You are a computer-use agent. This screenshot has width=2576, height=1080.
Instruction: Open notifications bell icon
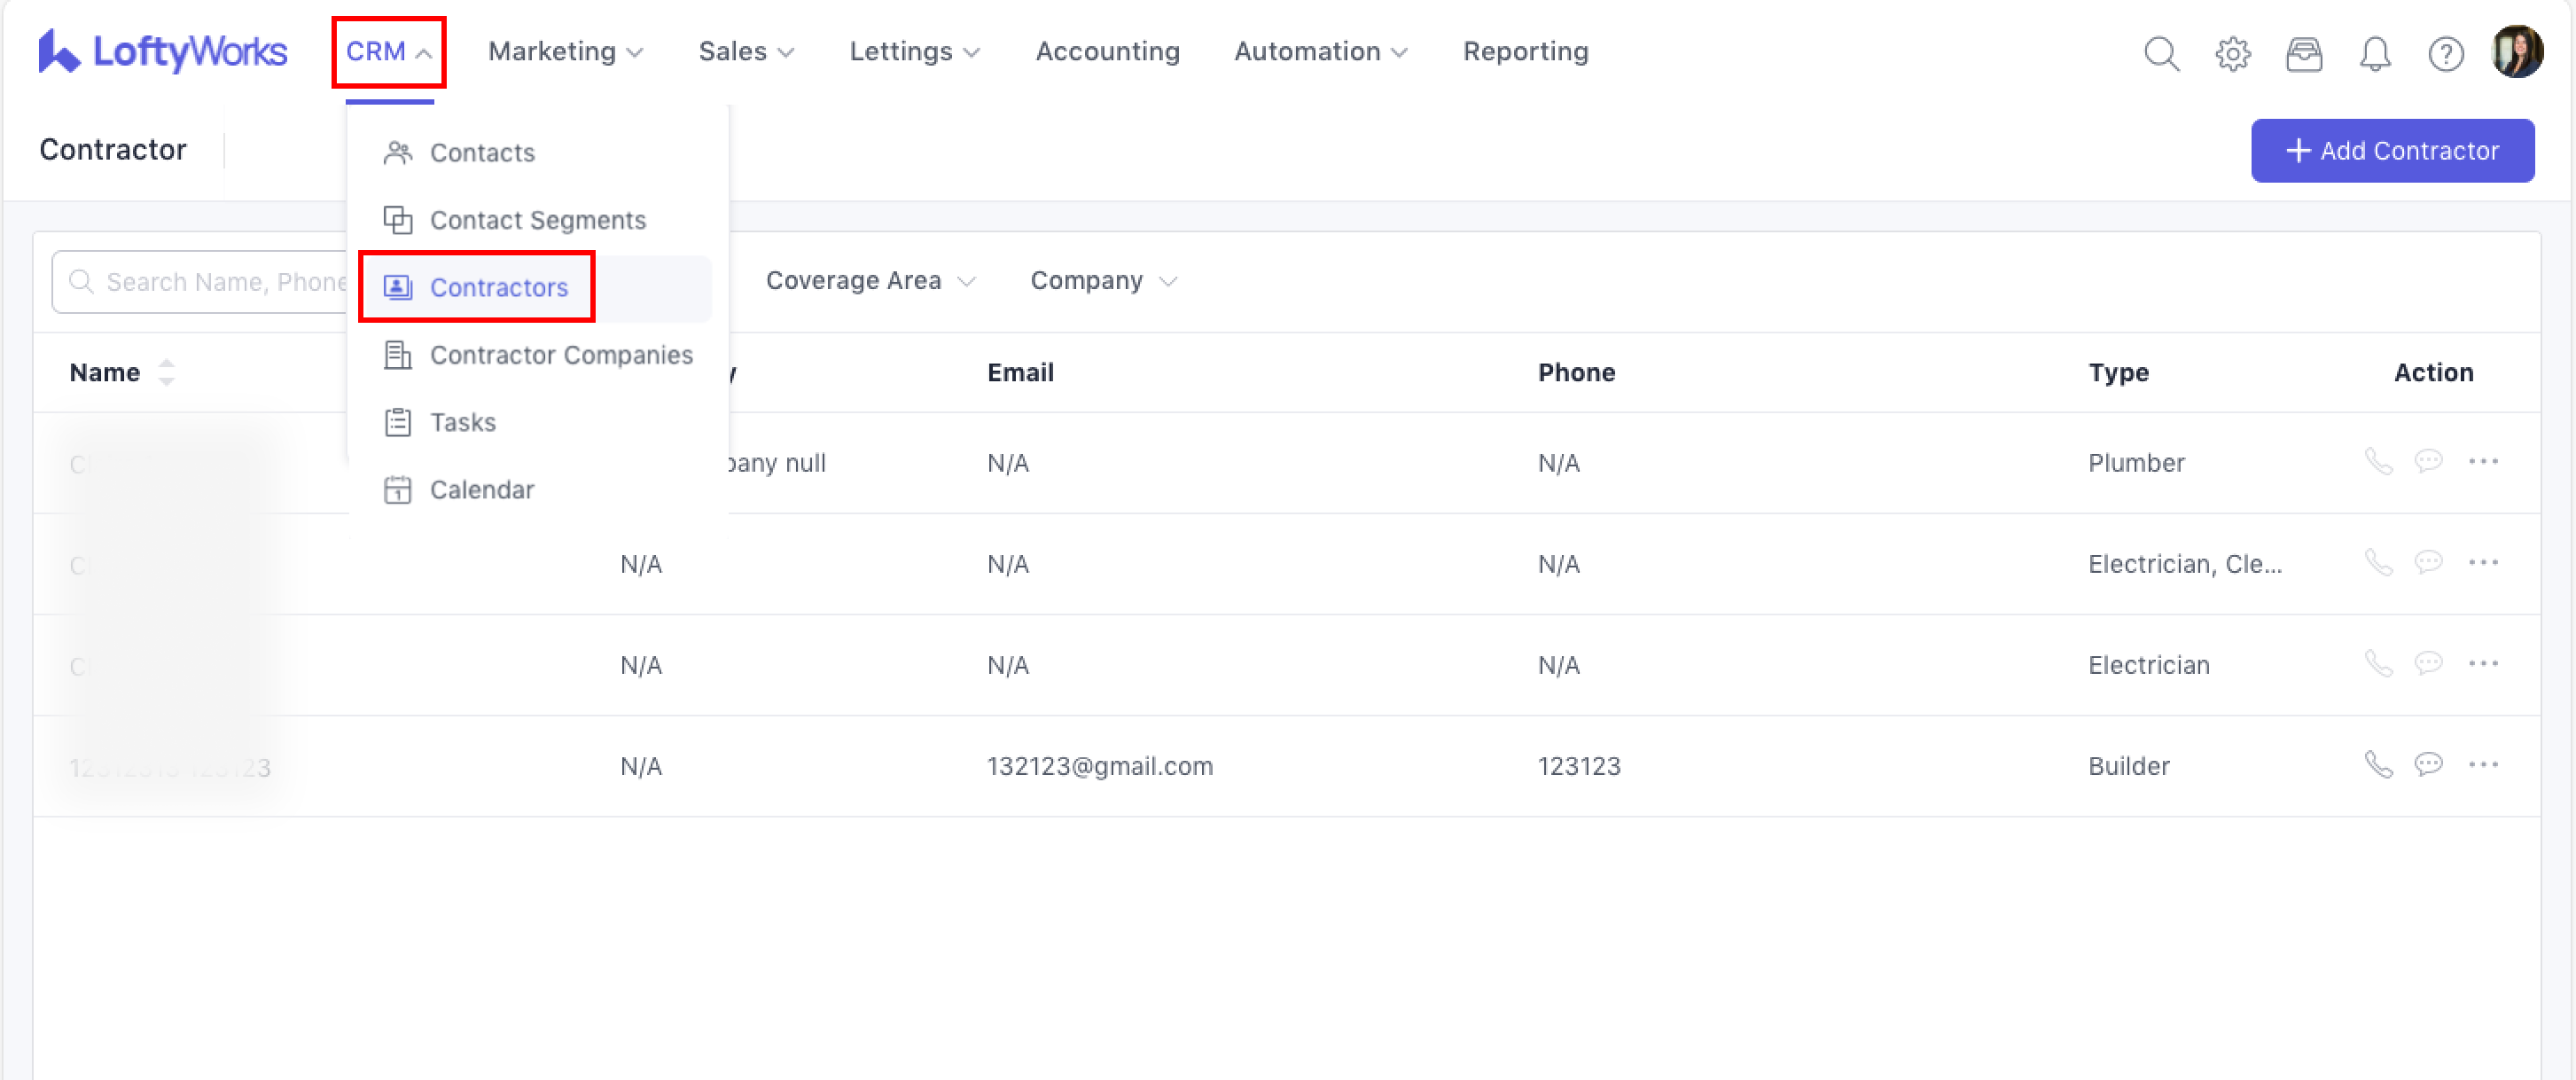[2374, 53]
